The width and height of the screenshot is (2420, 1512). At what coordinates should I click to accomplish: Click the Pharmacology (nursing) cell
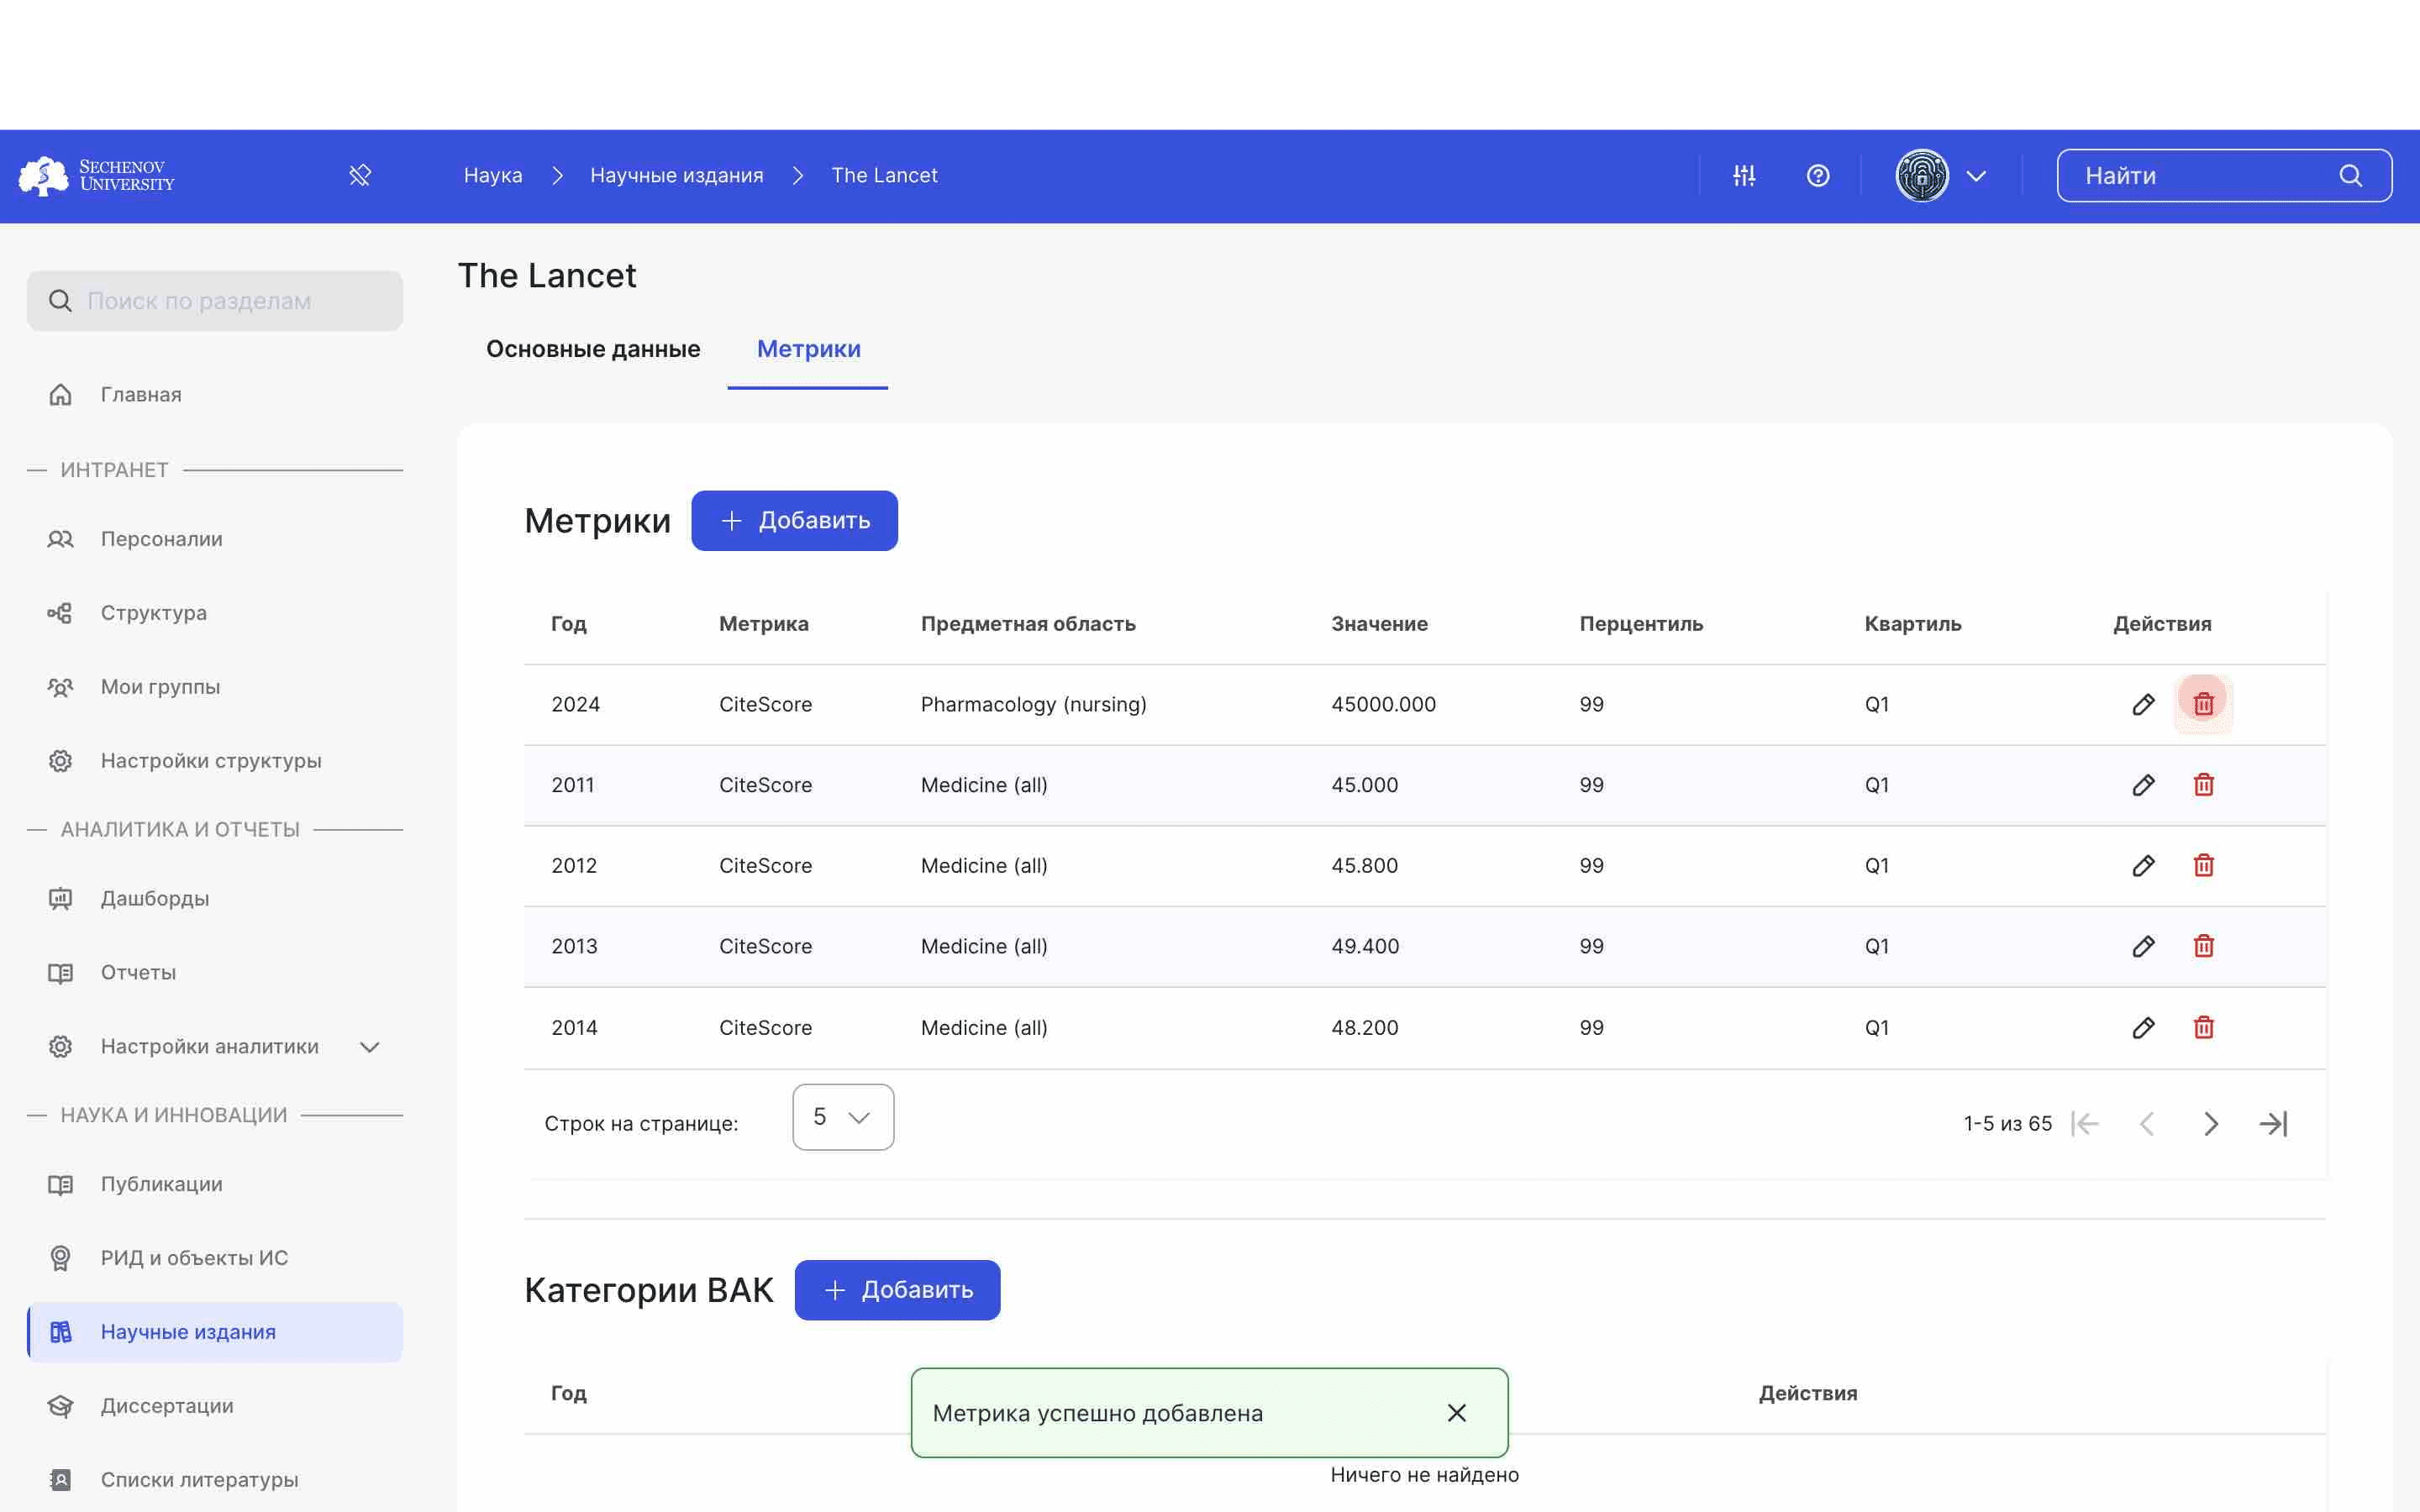tap(1033, 705)
